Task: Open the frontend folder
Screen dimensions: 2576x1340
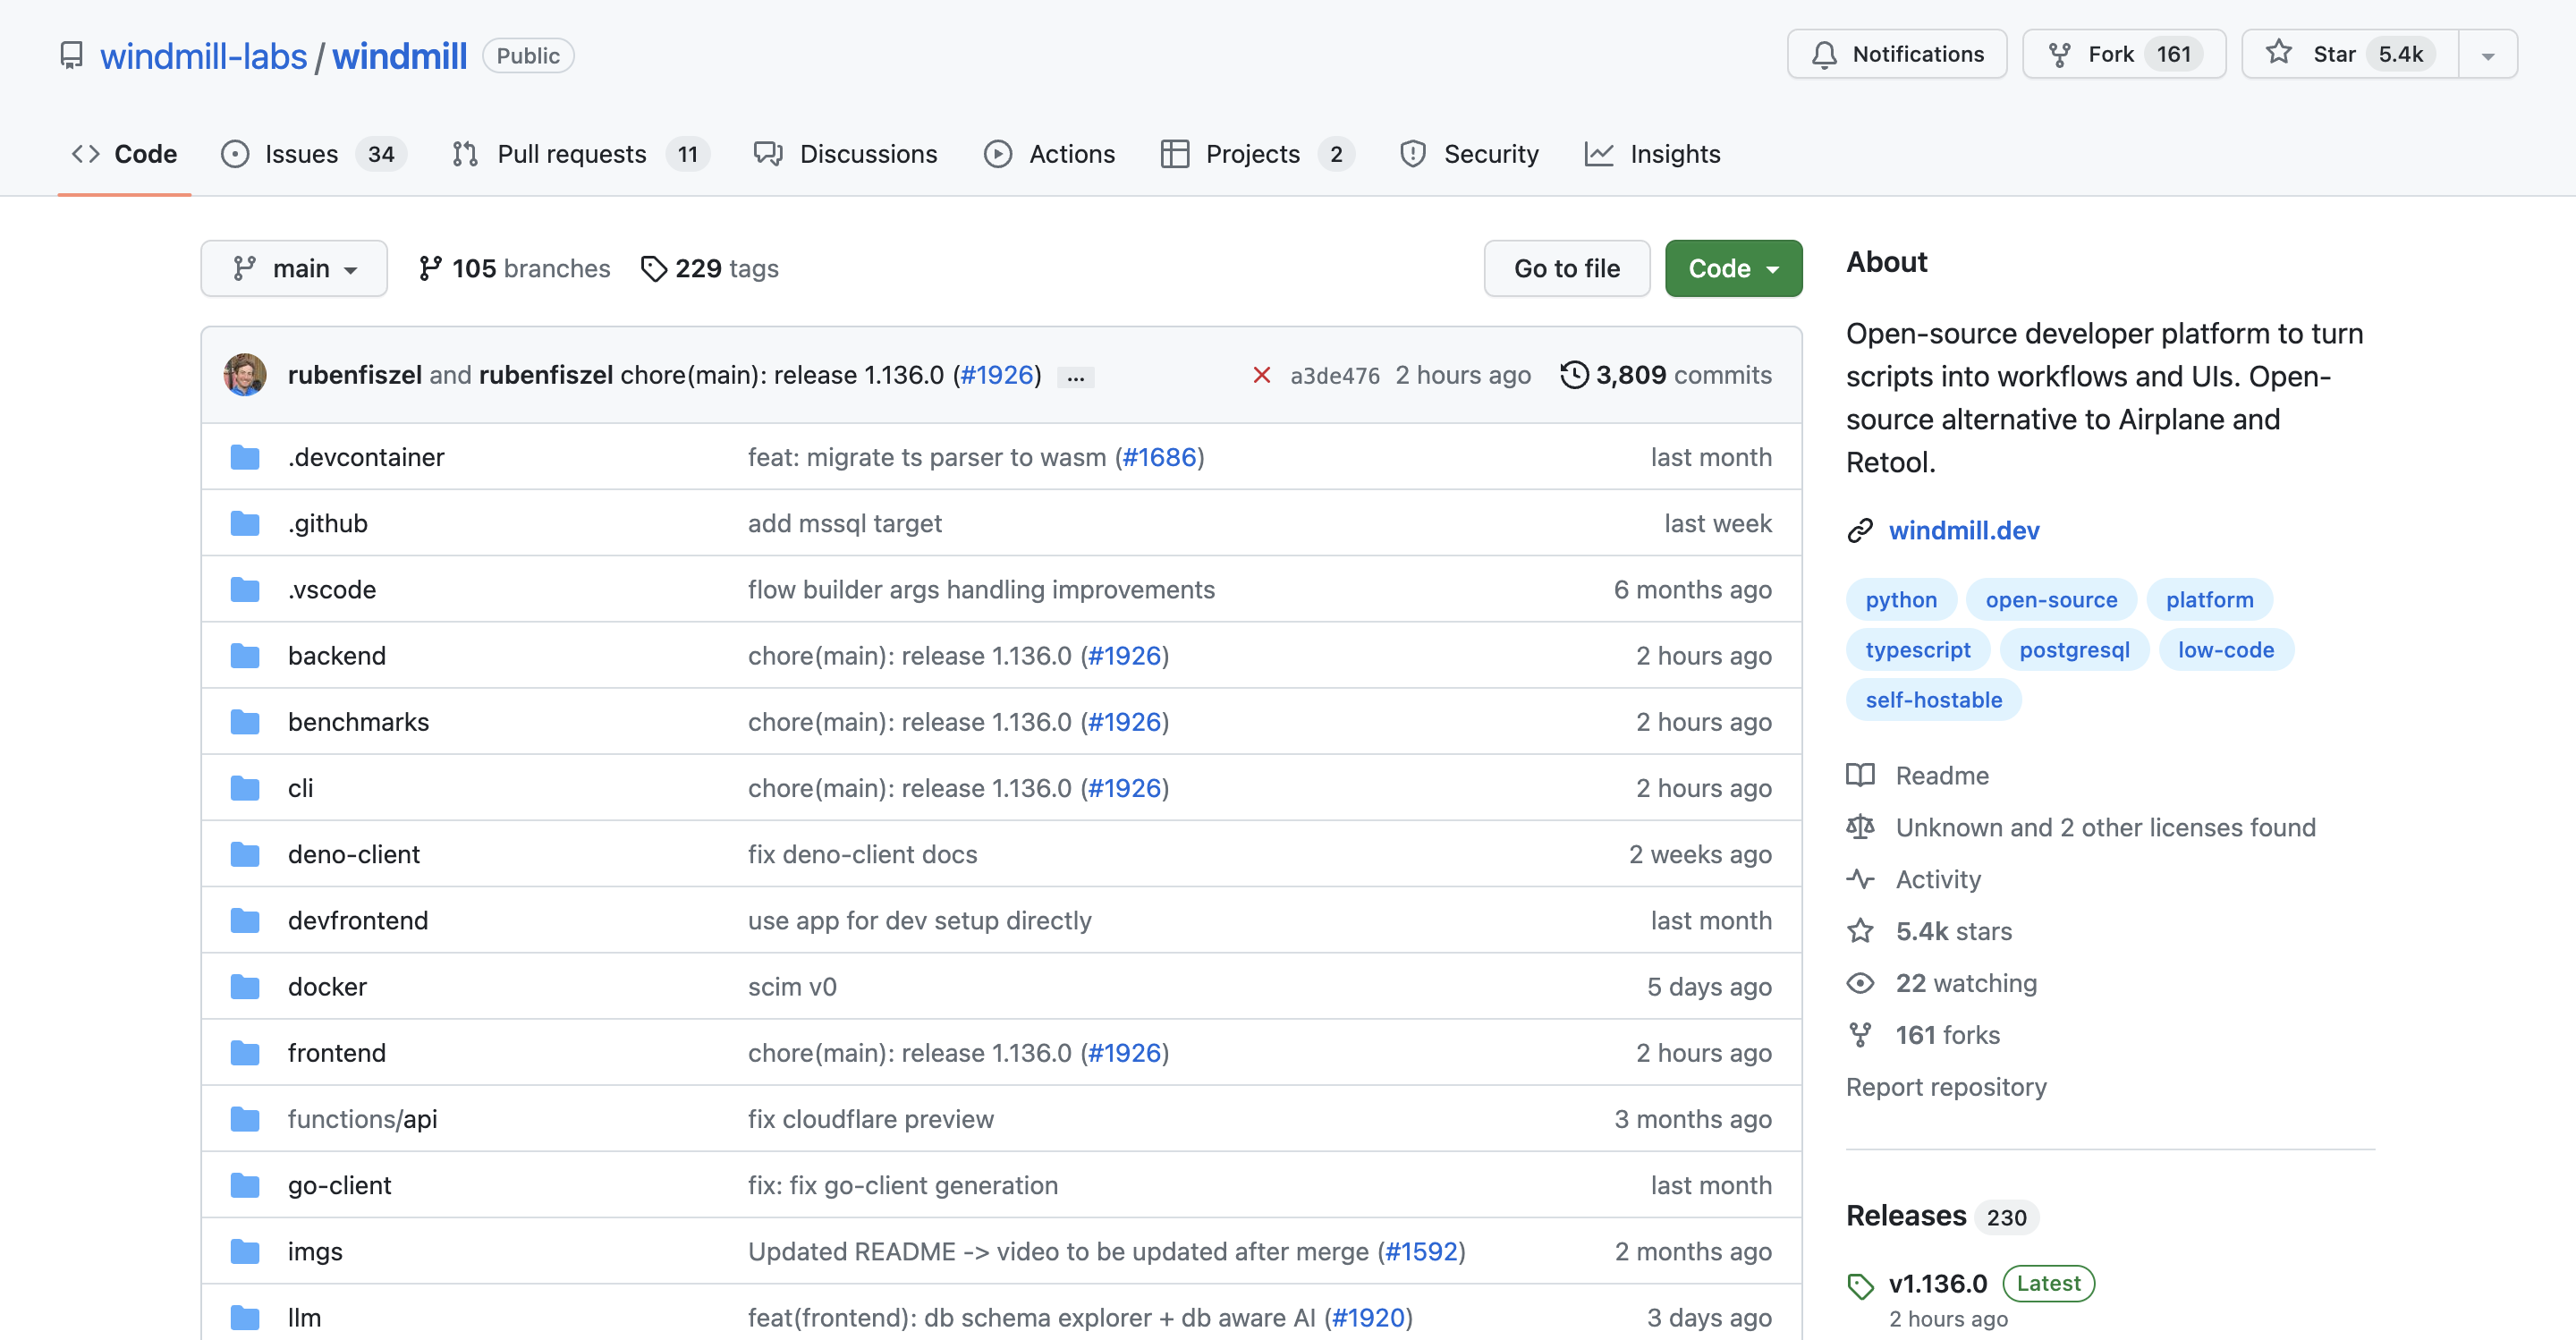Action: [337, 1052]
